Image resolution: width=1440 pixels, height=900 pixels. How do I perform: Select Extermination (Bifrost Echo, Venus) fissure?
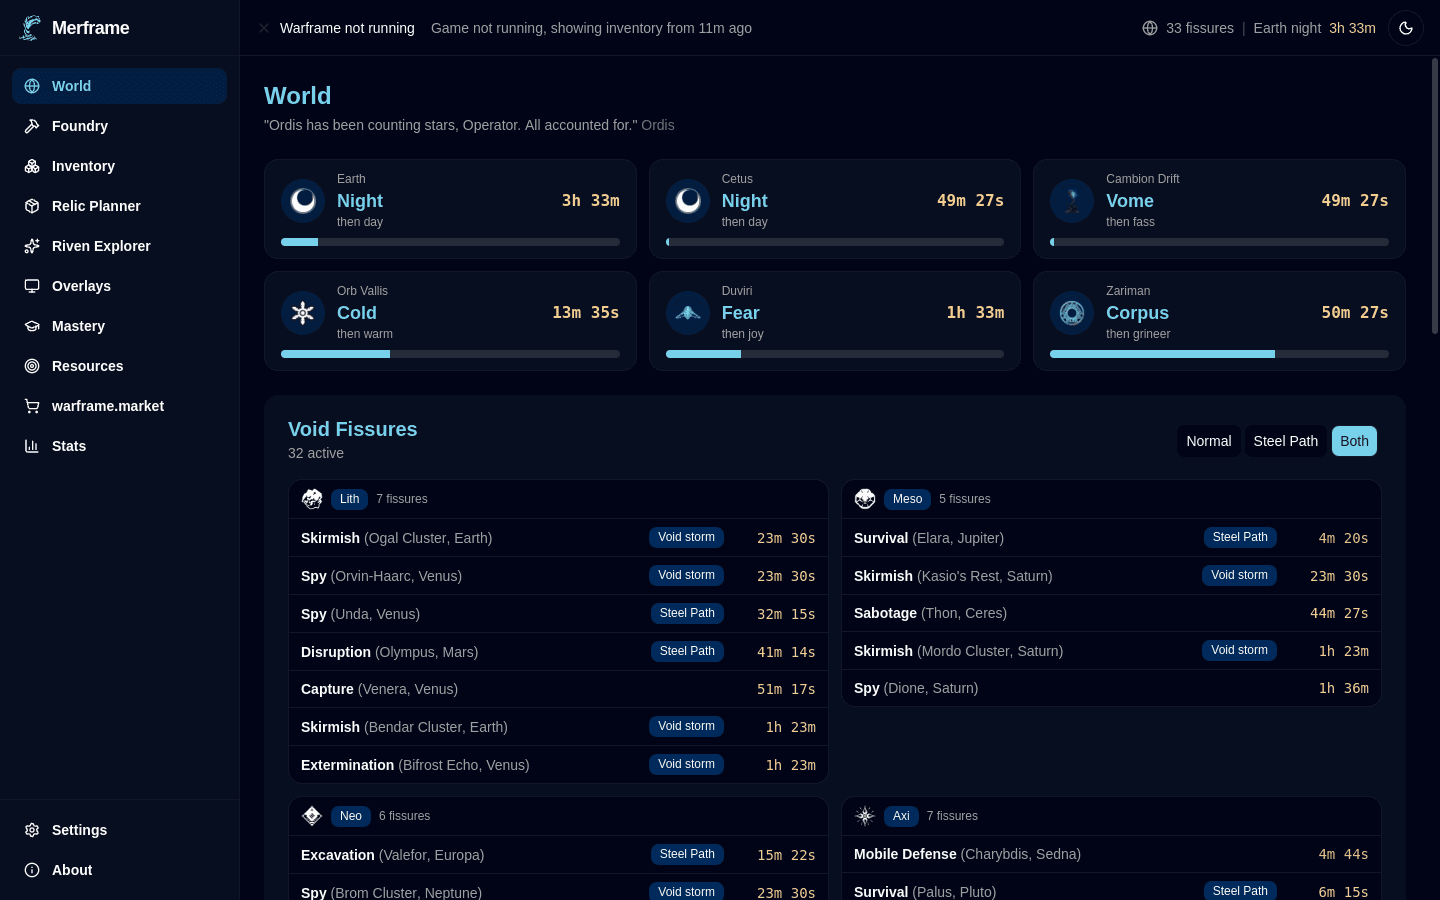(x=558, y=765)
